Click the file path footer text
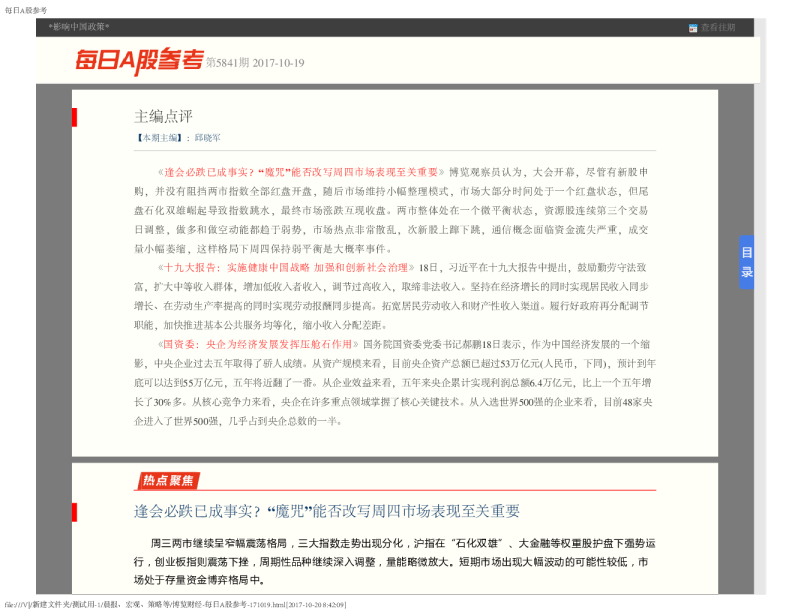The image size is (792, 612). coord(175,604)
